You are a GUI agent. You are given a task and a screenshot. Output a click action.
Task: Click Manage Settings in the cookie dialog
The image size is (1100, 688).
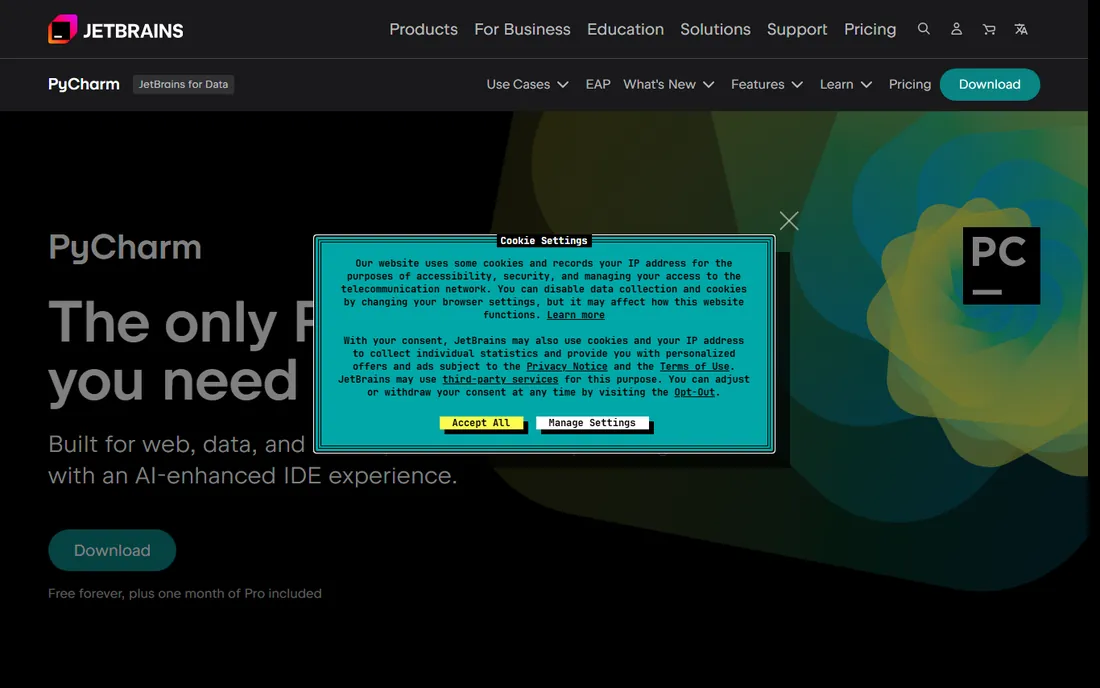click(x=592, y=423)
